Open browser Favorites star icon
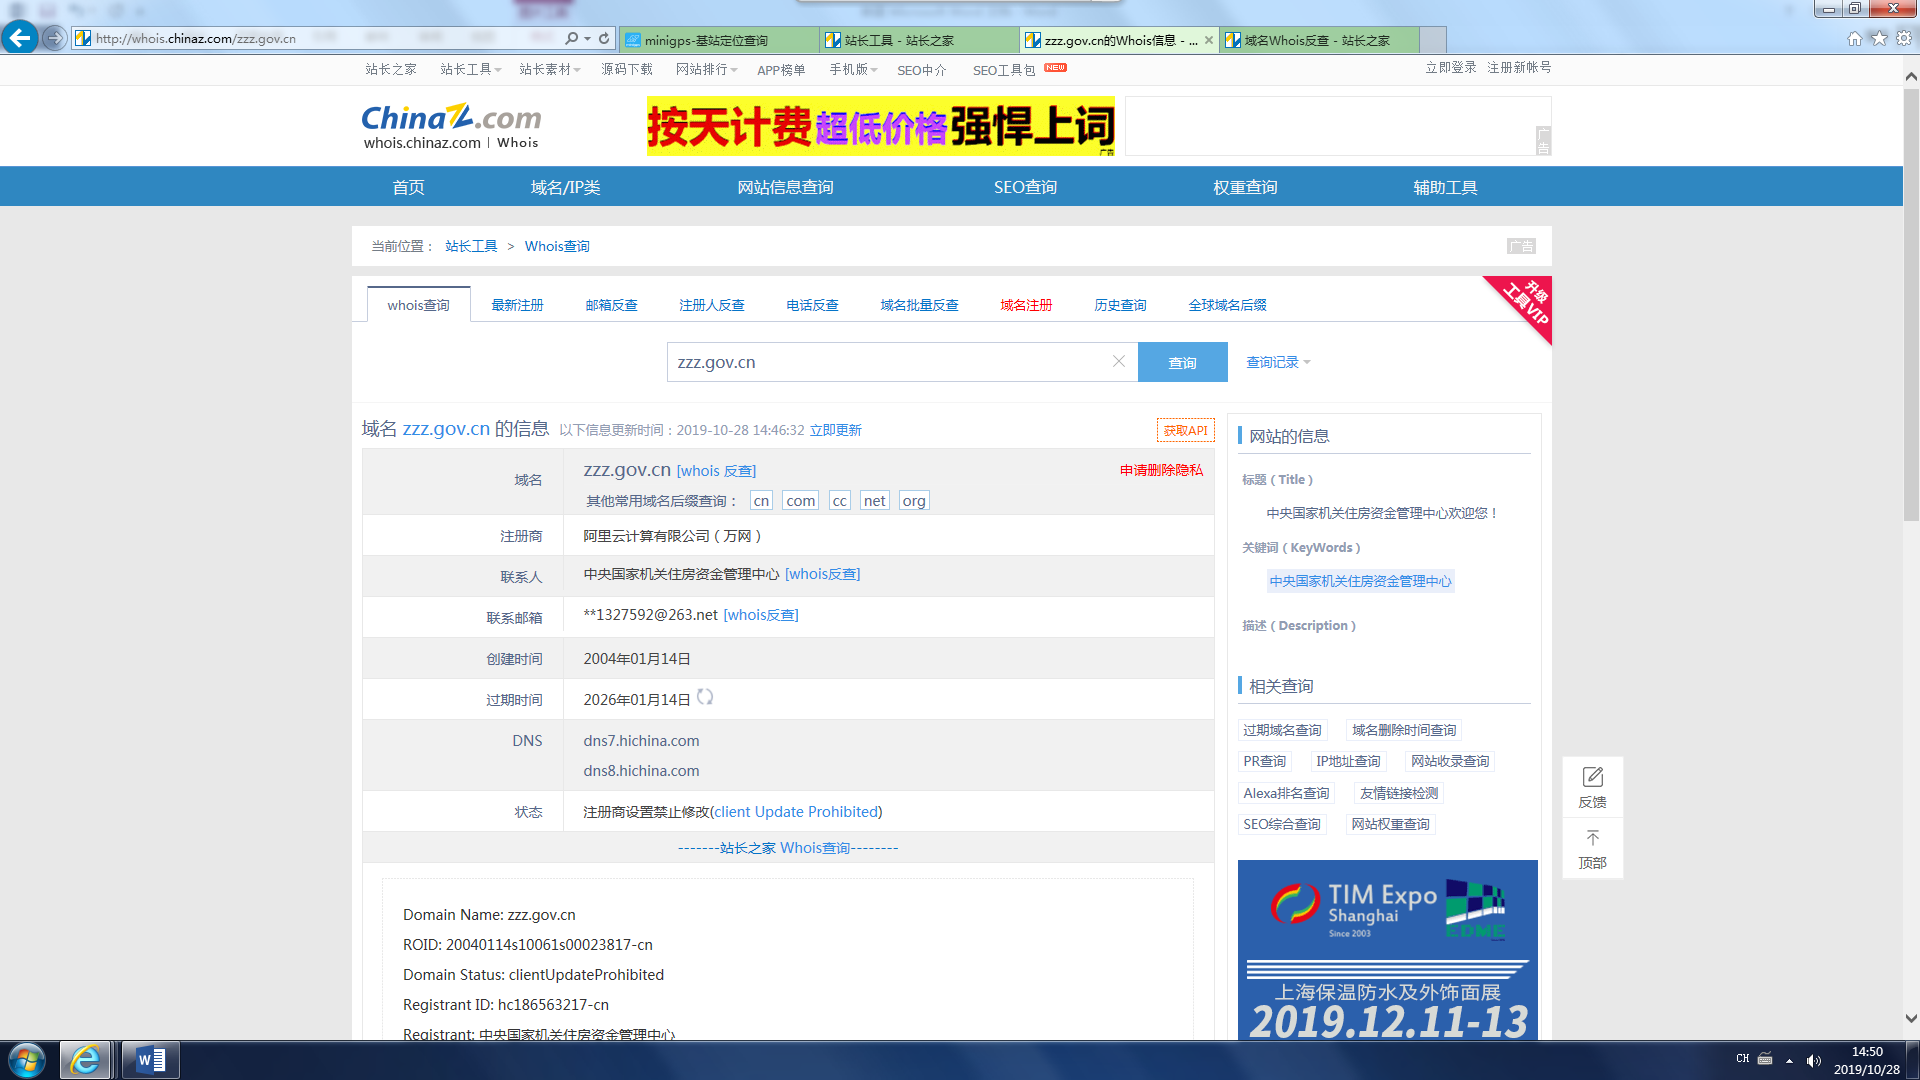The height and width of the screenshot is (1080, 1920). pyautogui.click(x=1879, y=38)
